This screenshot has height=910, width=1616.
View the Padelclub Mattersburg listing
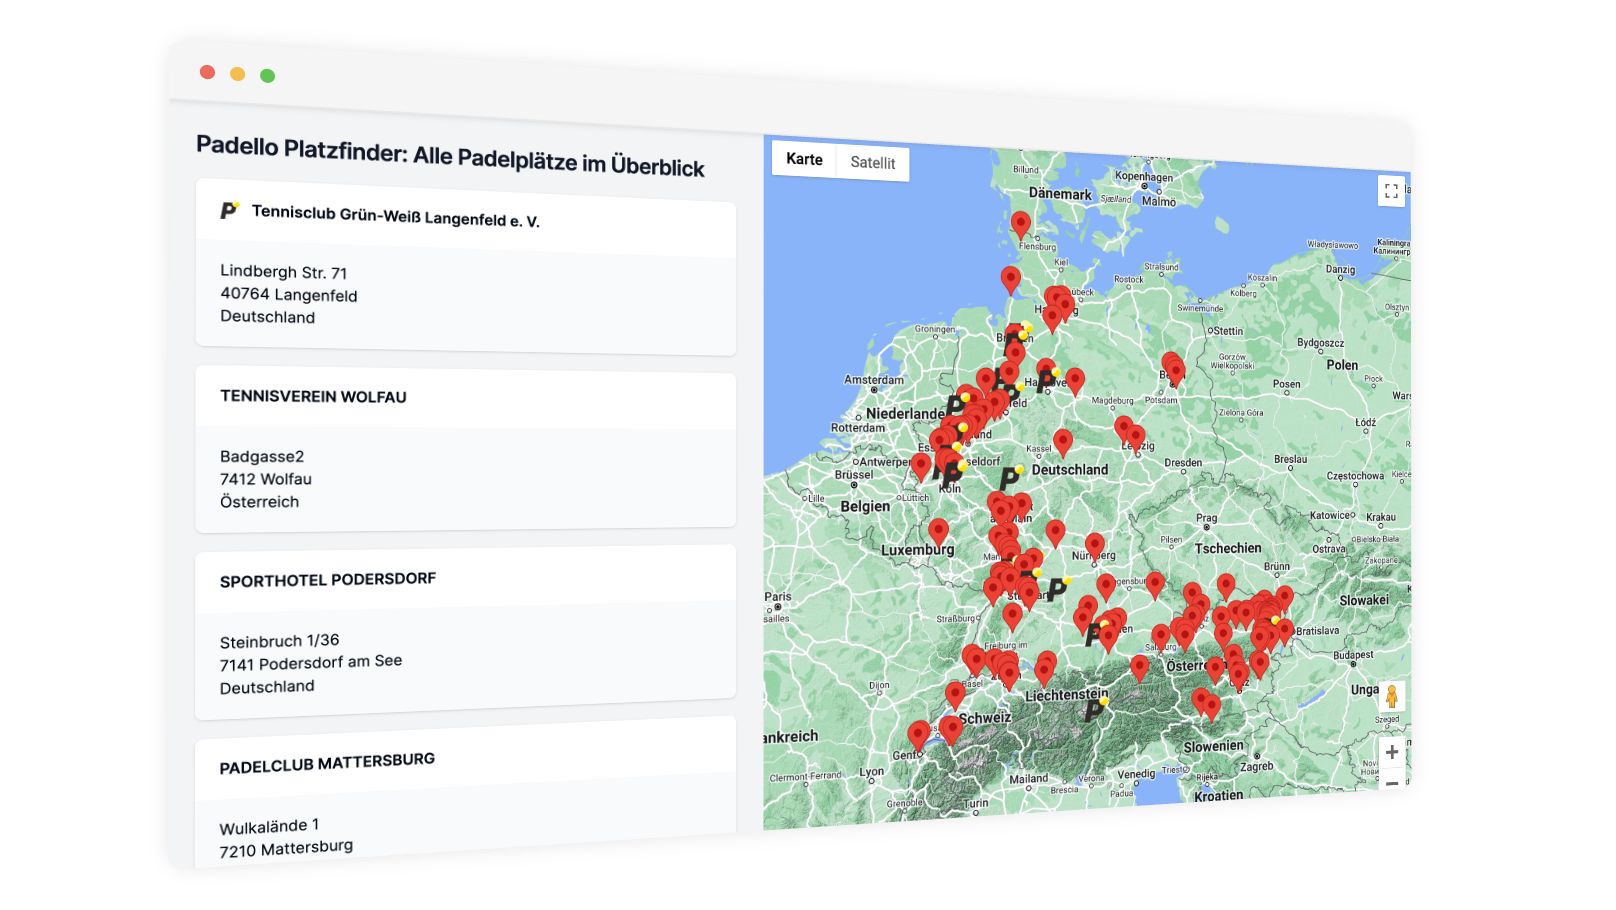(328, 760)
